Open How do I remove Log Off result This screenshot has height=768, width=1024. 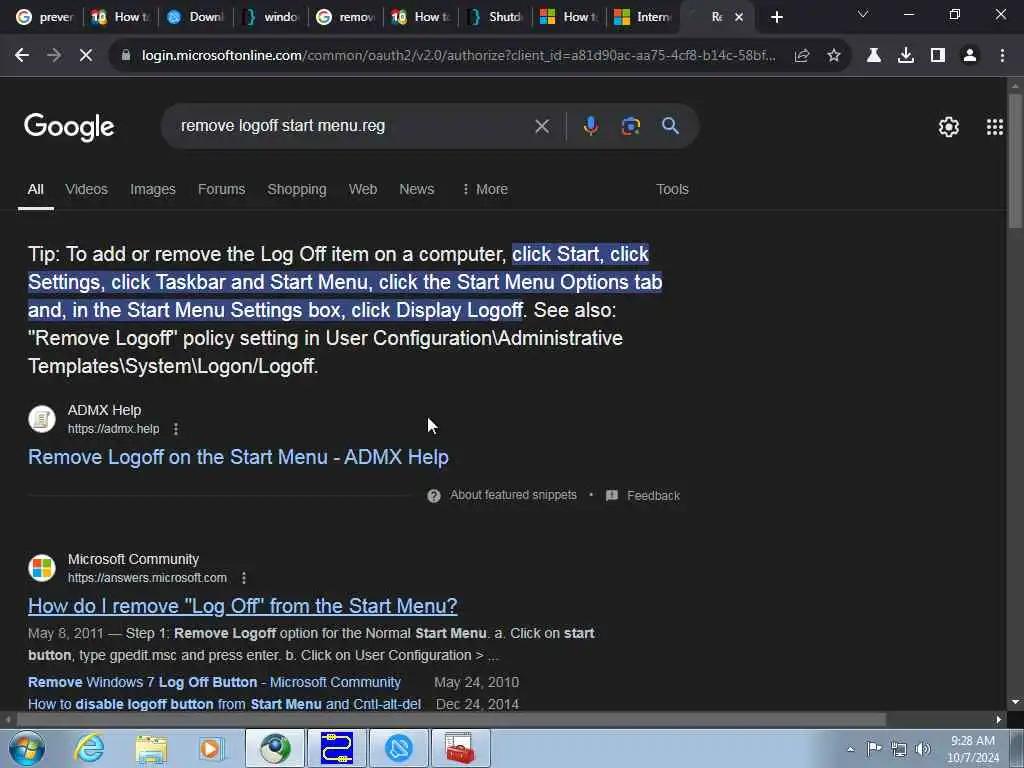click(x=242, y=606)
